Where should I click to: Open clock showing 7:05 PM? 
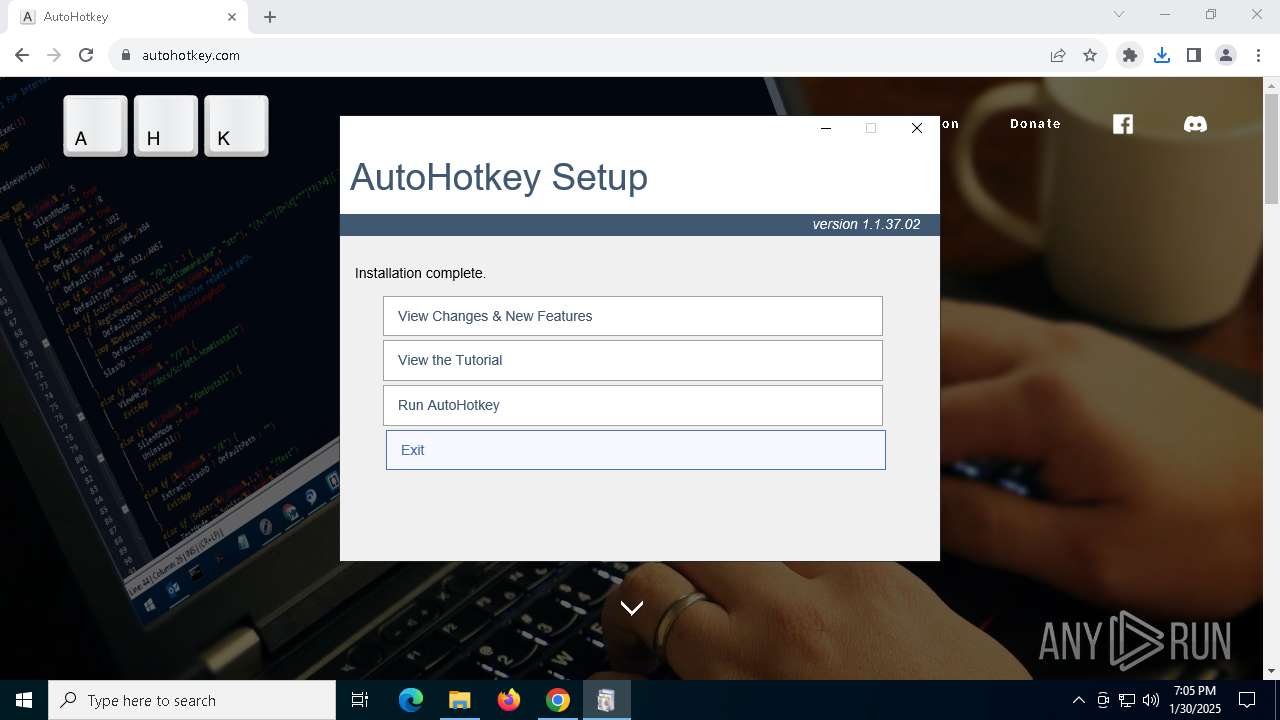coord(1195,700)
